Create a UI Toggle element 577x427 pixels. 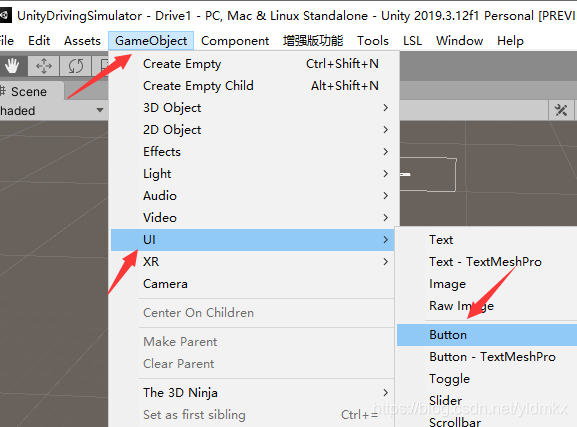point(487,379)
